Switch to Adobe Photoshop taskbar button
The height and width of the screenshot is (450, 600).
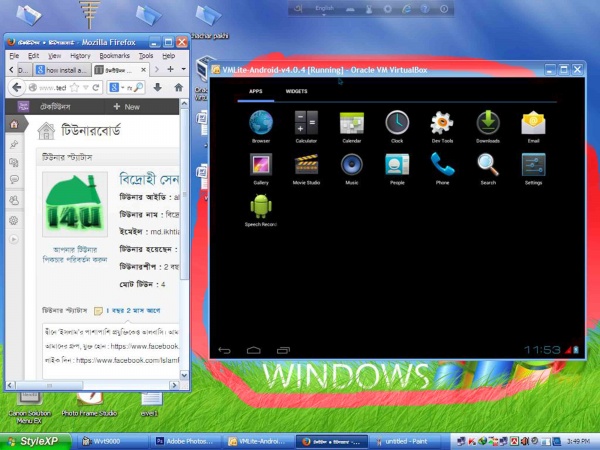184,441
